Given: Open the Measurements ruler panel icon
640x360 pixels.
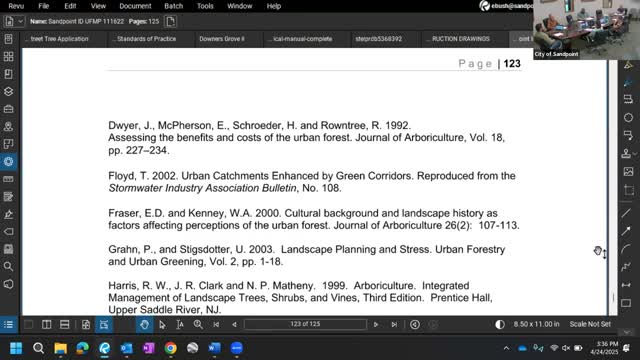Looking at the screenshot, I should tap(8, 179).
